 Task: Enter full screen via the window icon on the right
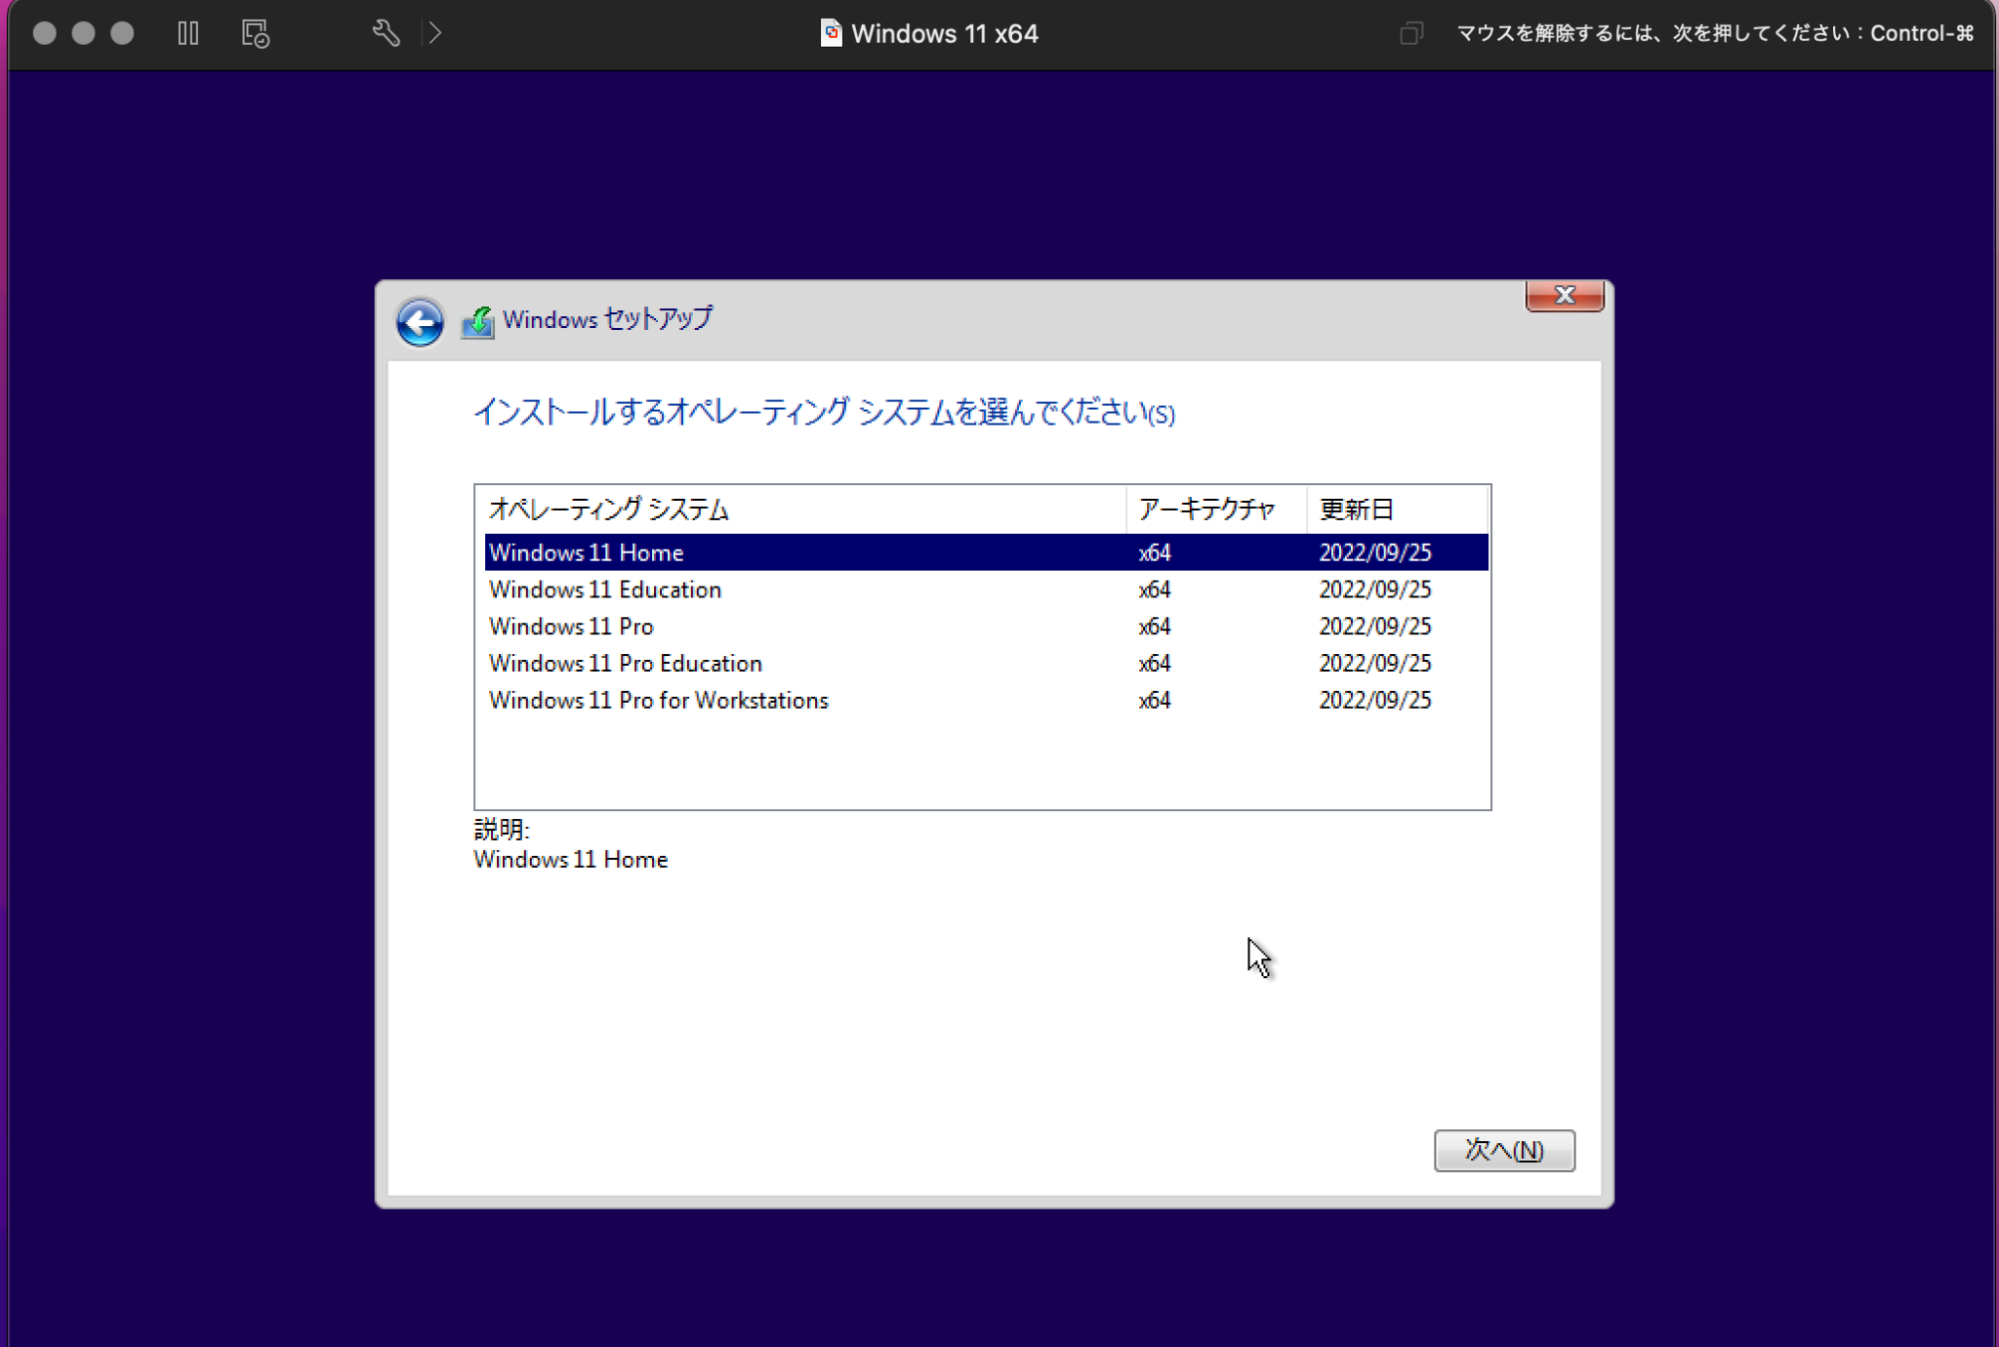click(x=1410, y=33)
